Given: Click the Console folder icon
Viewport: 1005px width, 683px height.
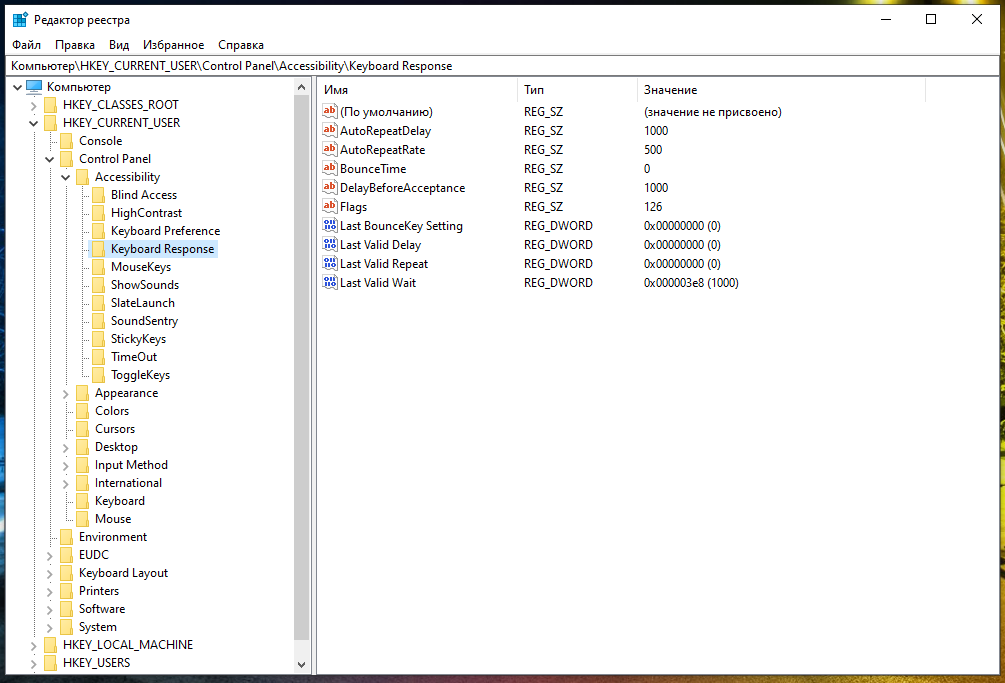Looking at the screenshot, I should point(67,141).
